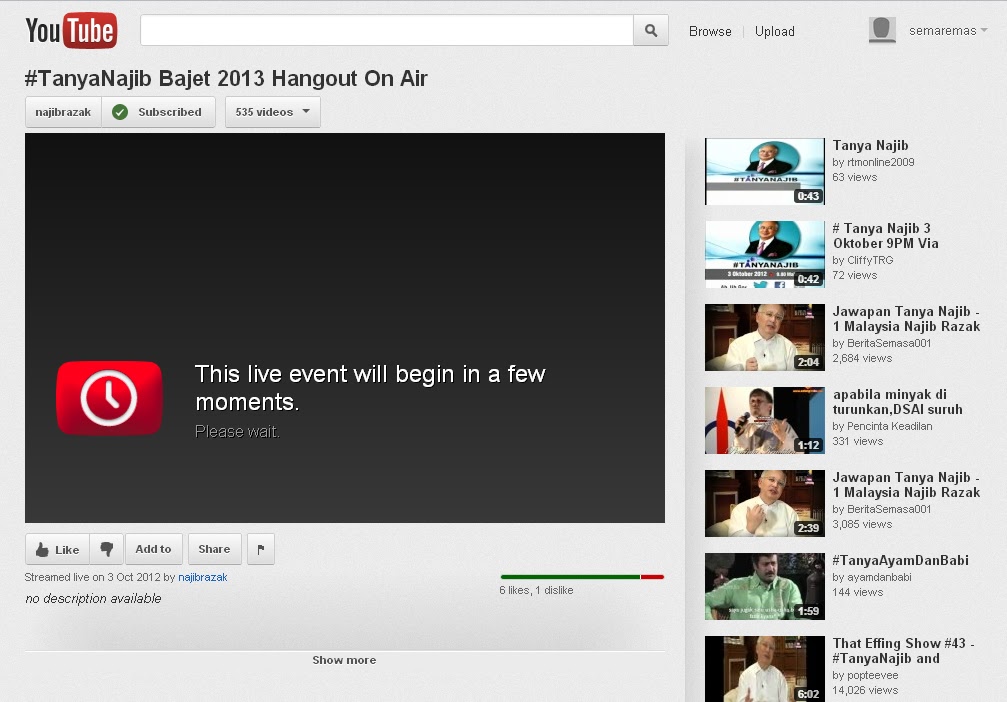Click the 'semaremas' username text
Screen dimensions: 1007x702
click(x=943, y=30)
